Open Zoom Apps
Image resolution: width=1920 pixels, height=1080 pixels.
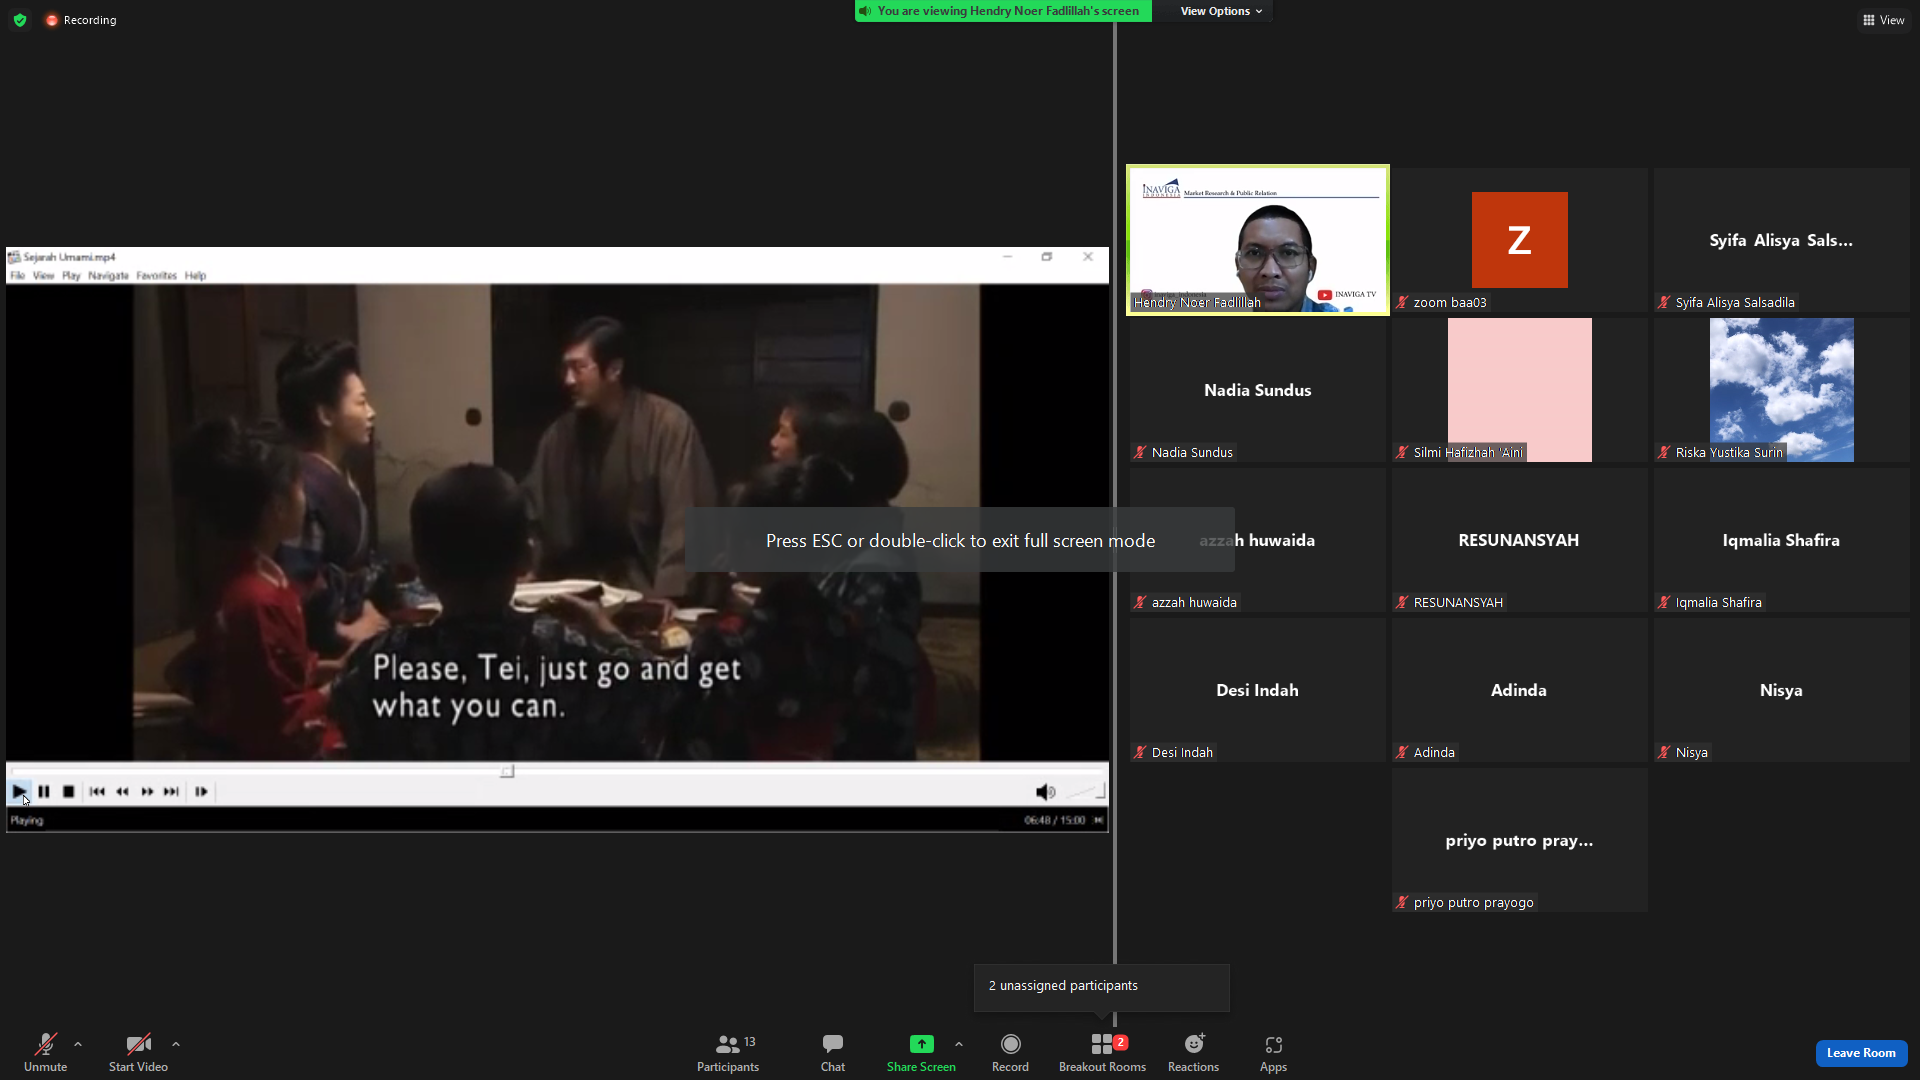[1273, 1052]
